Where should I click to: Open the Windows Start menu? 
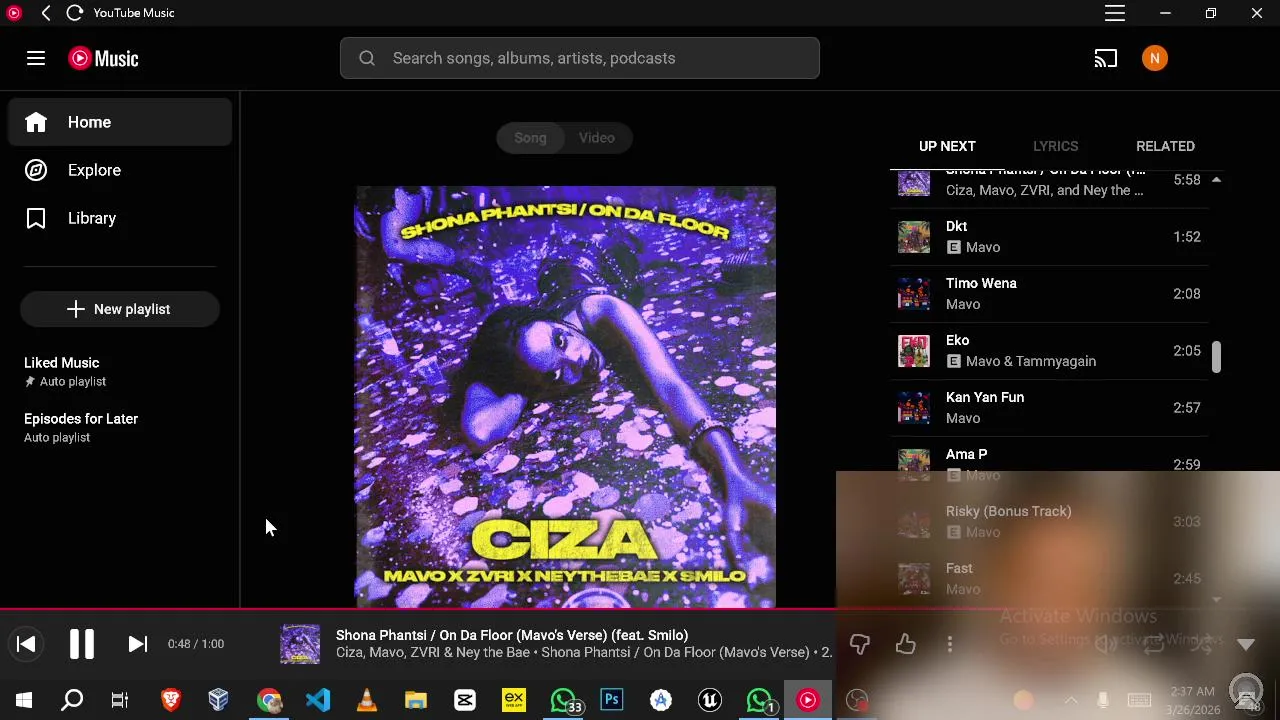click(24, 701)
